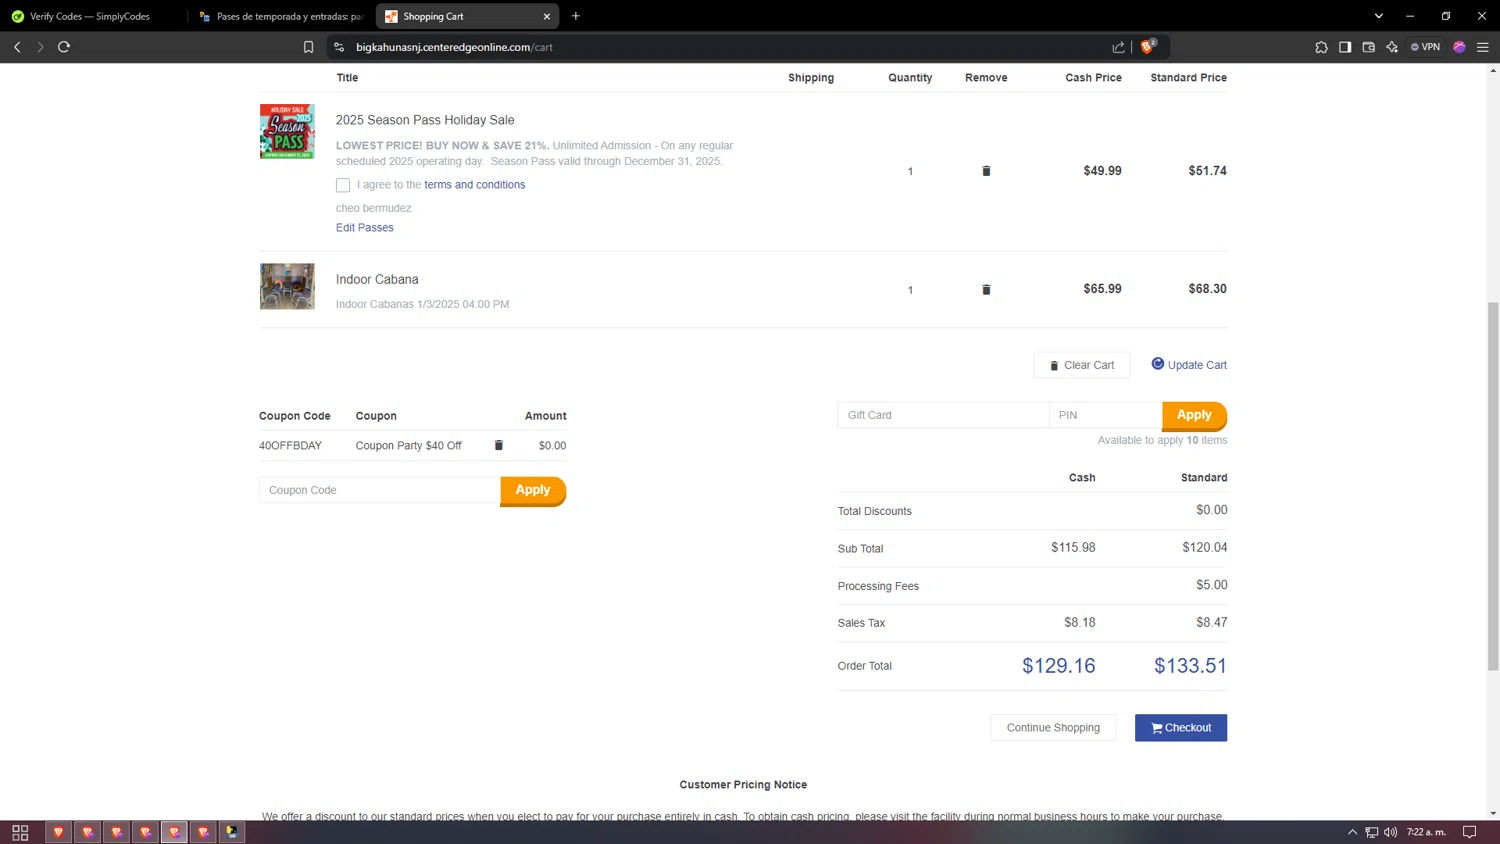Screen dimensions: 1500x844
Task: Click the Season Pass product thumbnail
Action: point(287,131)
